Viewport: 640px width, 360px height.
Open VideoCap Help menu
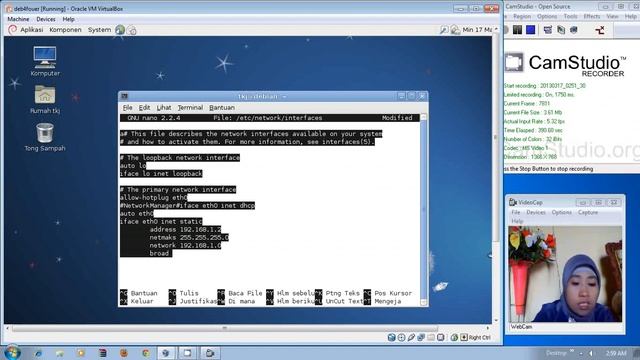coord(517,221)
